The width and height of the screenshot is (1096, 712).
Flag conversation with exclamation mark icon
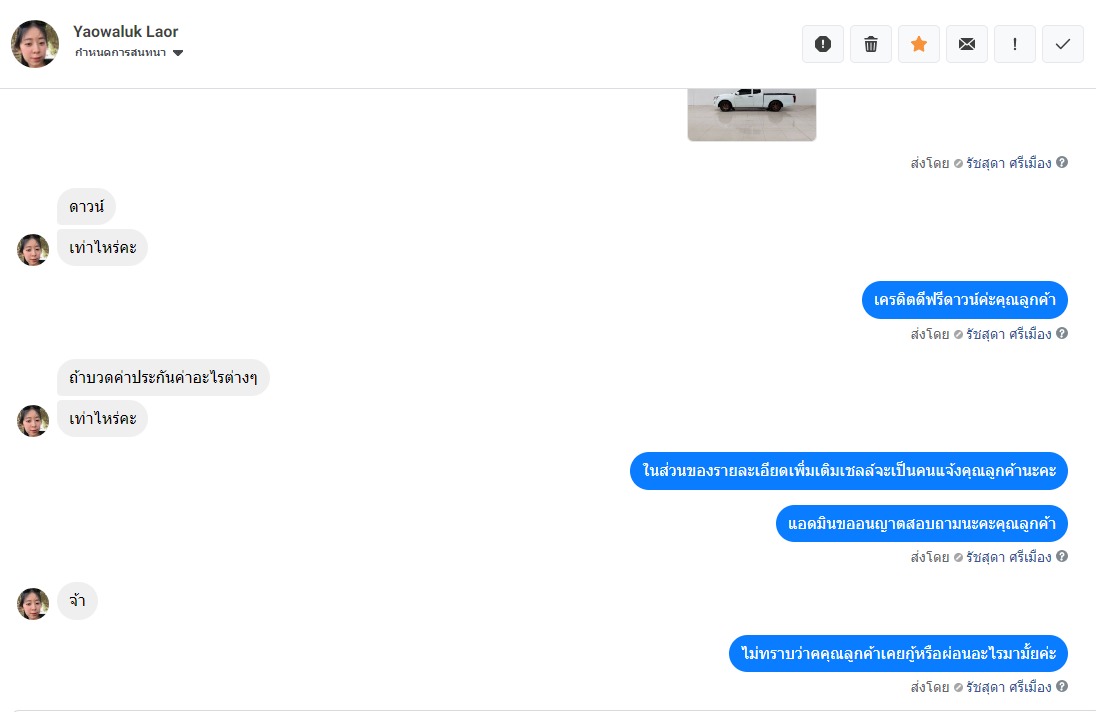coord(1015,44)
